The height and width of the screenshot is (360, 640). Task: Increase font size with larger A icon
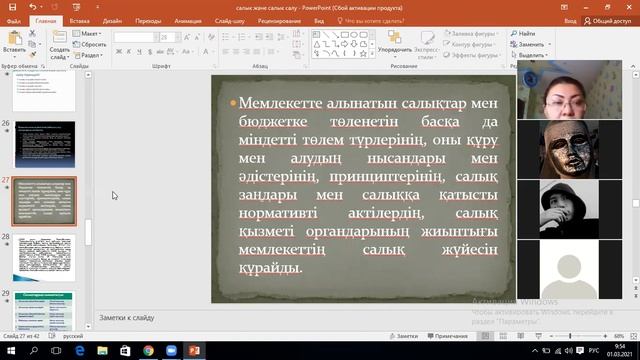pyautogui.click(x=187, y=37)
